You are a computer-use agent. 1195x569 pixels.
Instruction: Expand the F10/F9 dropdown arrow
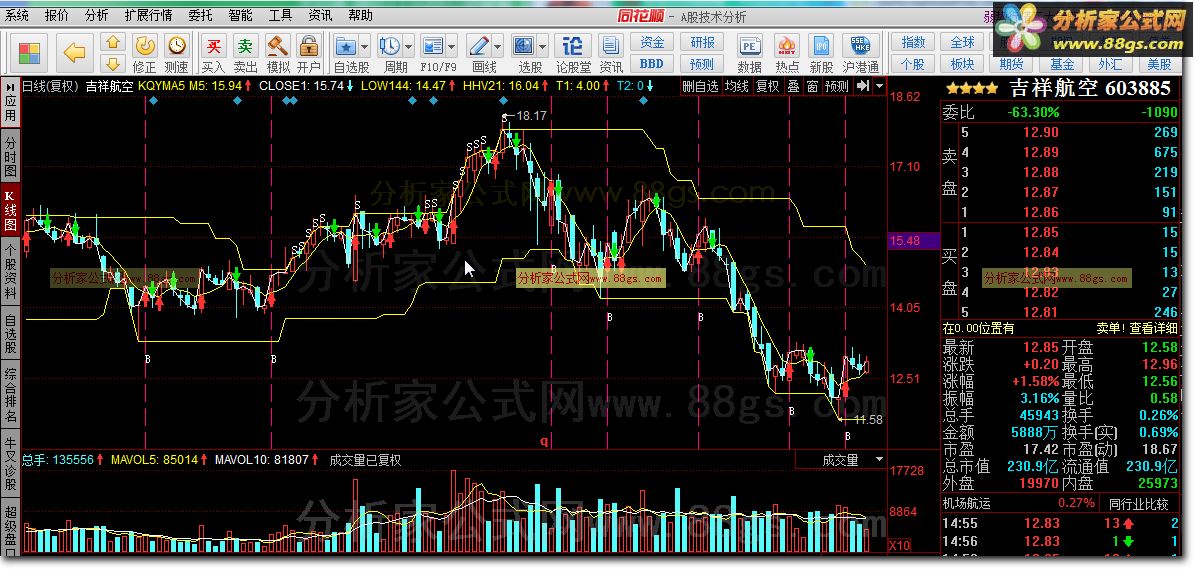pos(451,45)
